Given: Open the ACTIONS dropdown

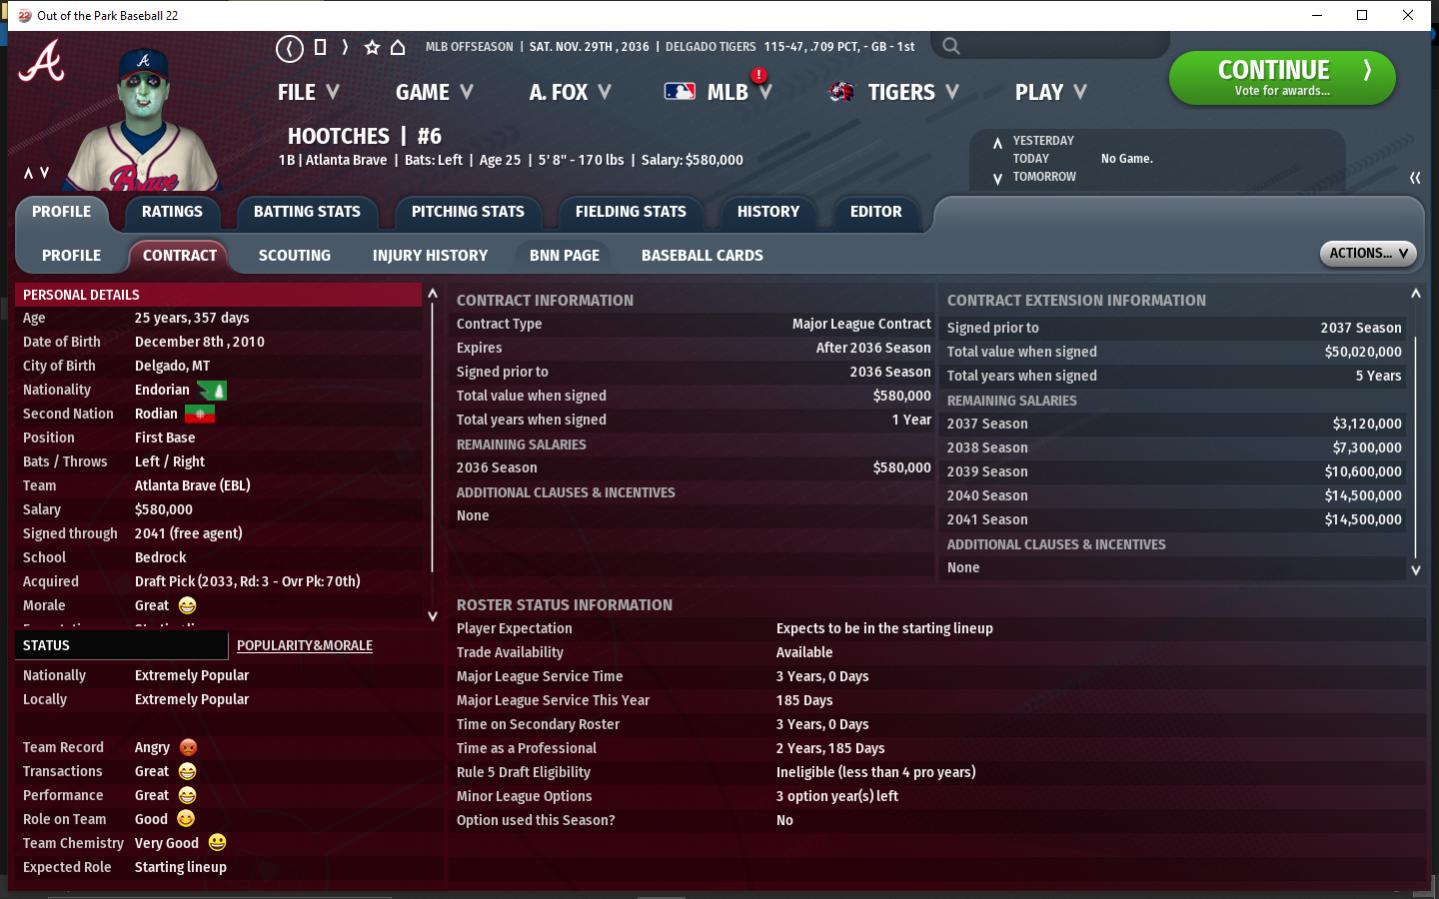Looking at the screenshot, I should [x=1367, y=254].
